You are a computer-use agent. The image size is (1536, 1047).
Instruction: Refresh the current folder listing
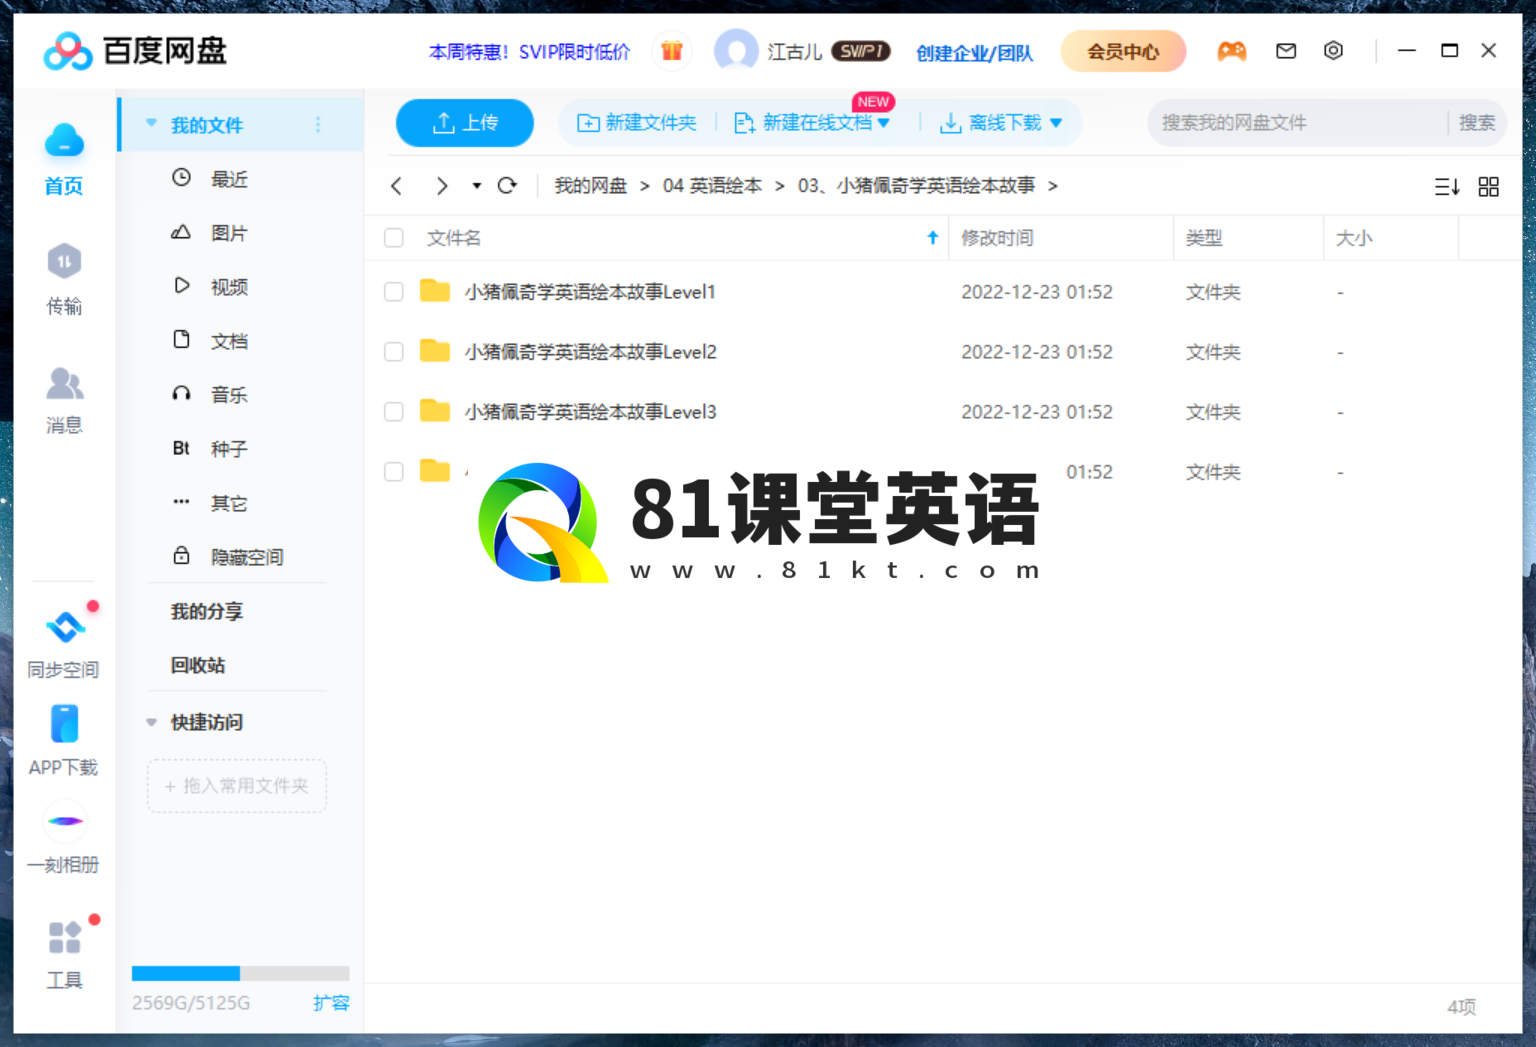click(x=507, y=186)
